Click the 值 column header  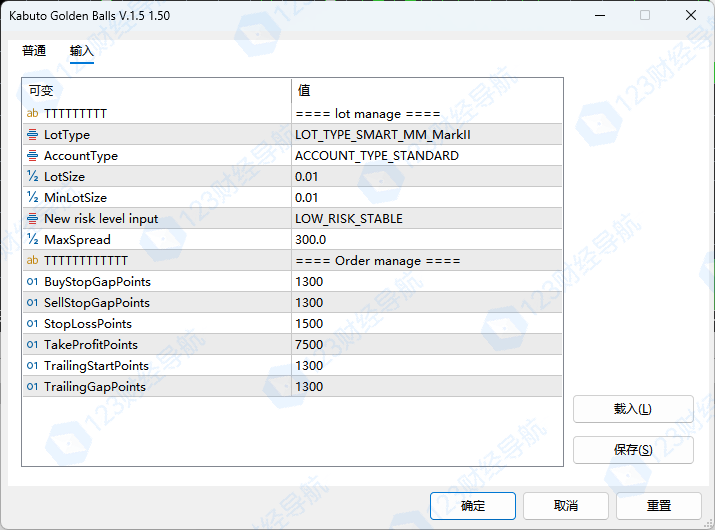tap(426, 91)
